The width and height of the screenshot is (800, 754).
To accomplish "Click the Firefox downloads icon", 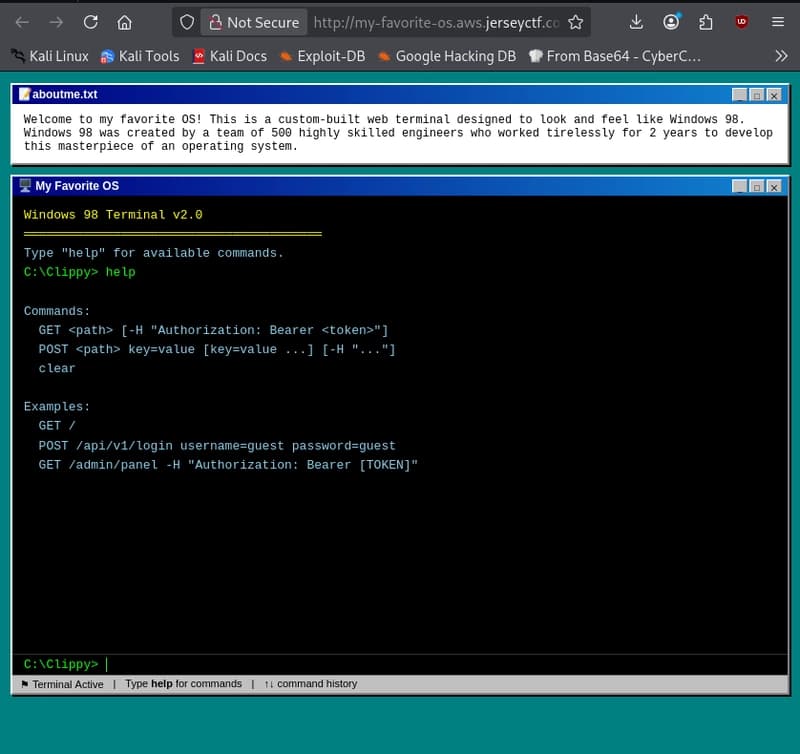I will (x=636, y=22).
